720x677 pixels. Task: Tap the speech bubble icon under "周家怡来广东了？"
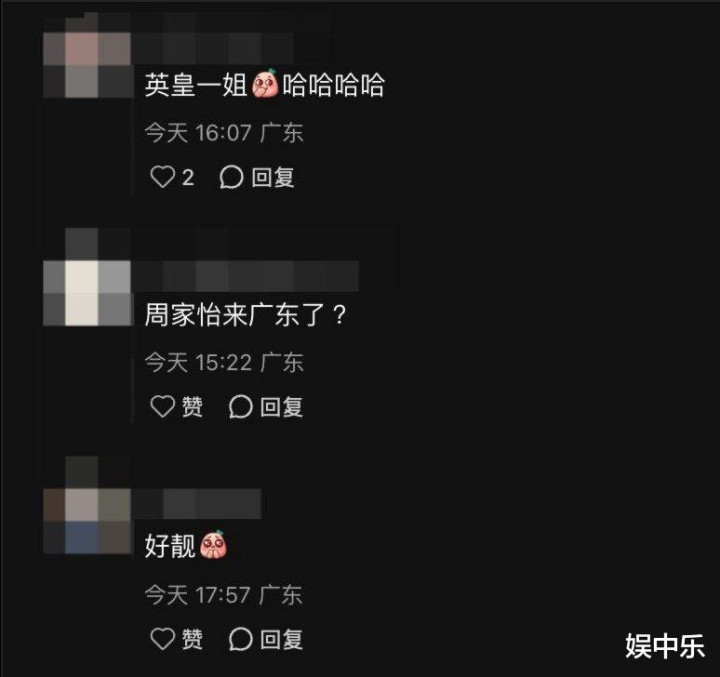241,406
